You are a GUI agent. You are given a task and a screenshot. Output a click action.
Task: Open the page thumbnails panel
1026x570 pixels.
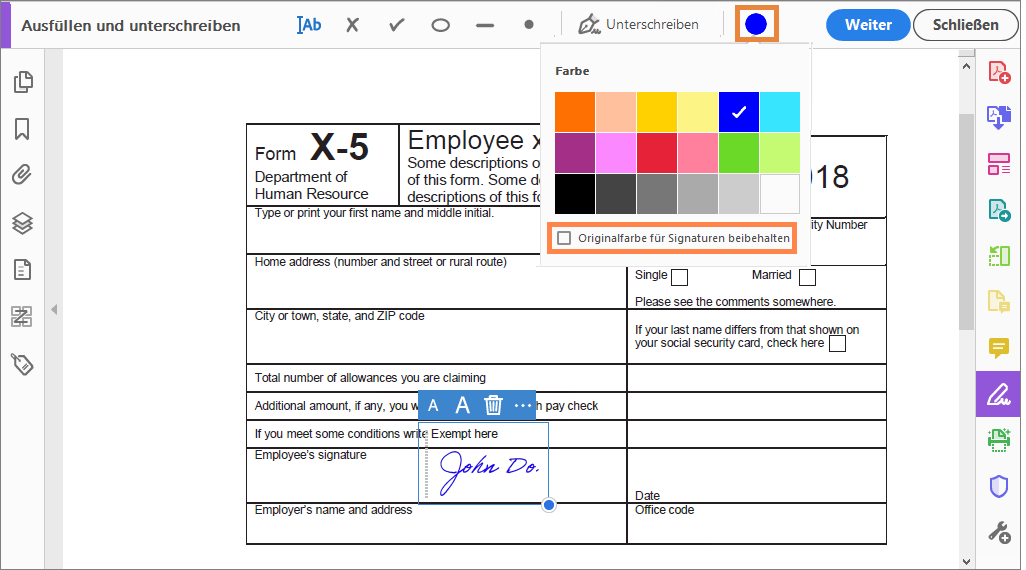23,82
